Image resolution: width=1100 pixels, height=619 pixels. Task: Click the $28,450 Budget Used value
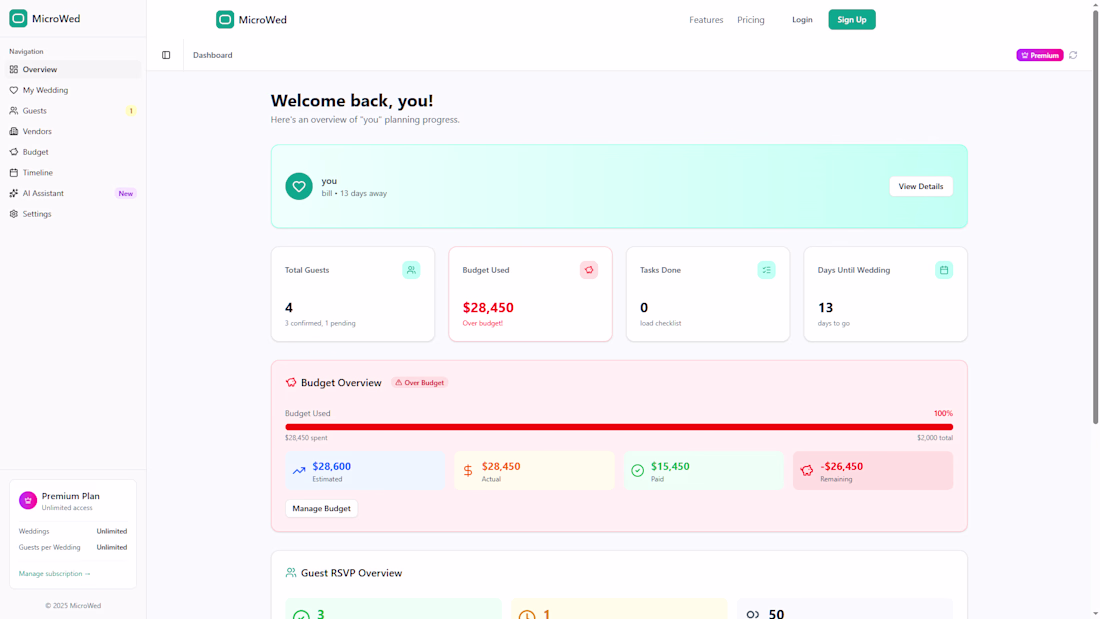click(x=488, y=307)
